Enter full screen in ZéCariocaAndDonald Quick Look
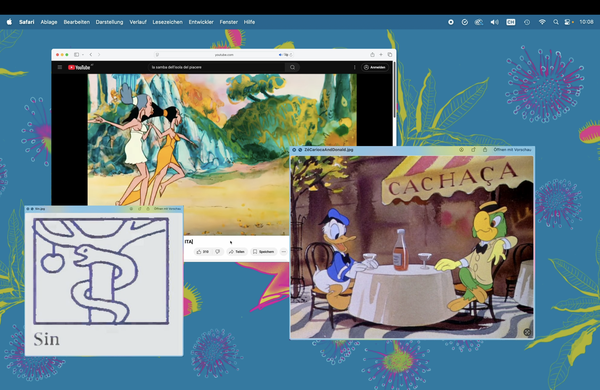 tap(300, 150)
